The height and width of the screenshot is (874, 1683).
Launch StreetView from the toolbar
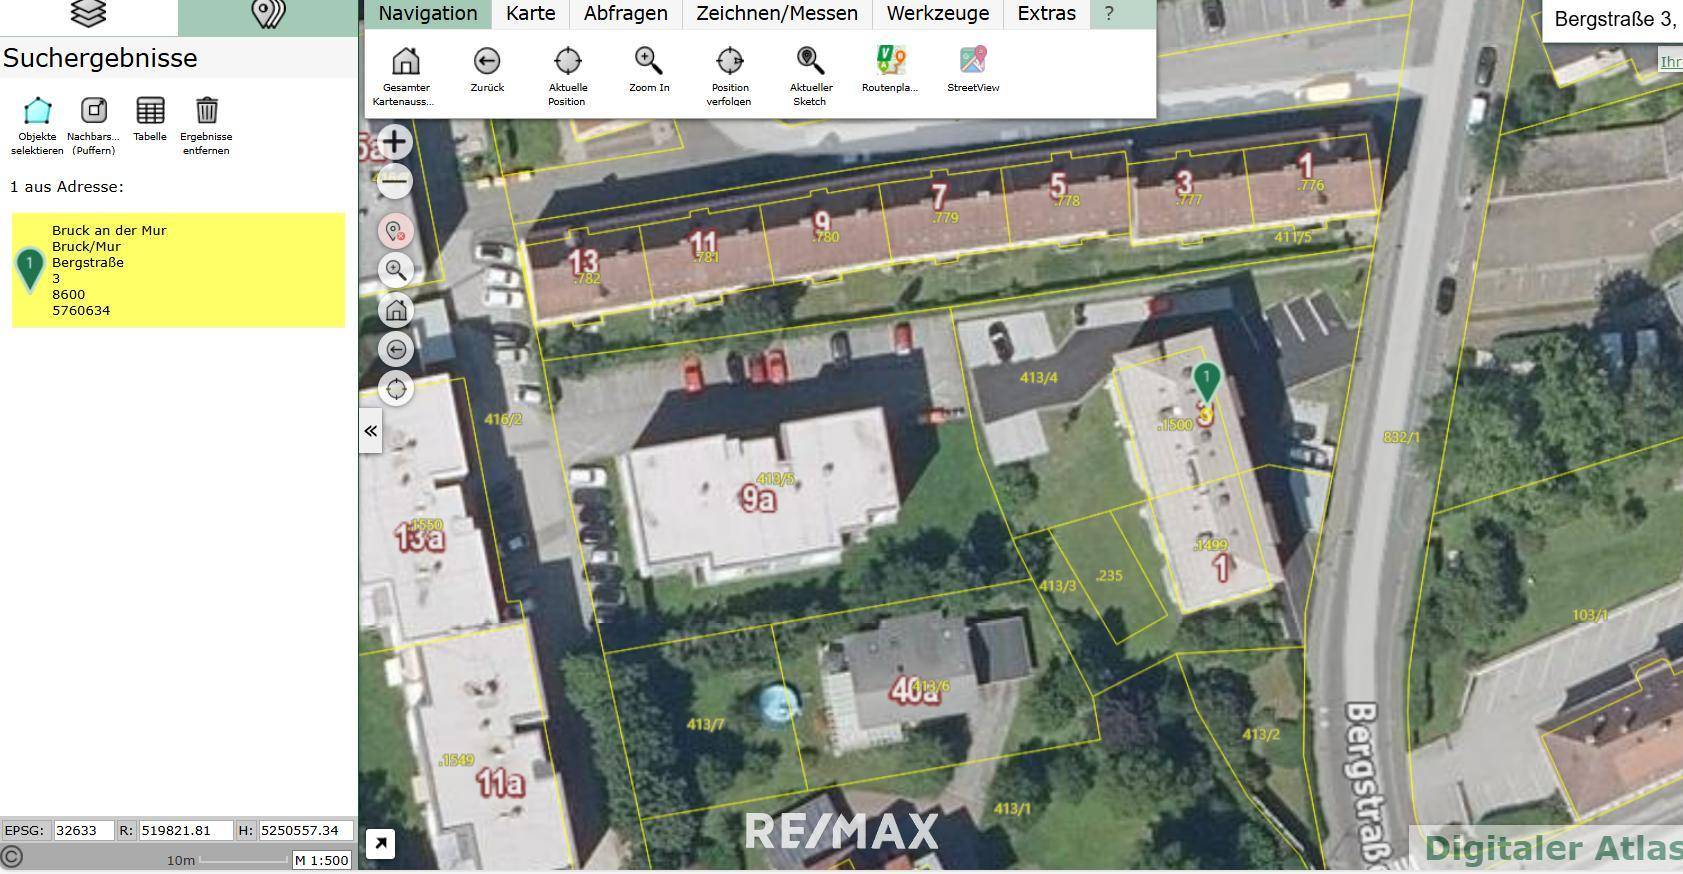point(973,69)
